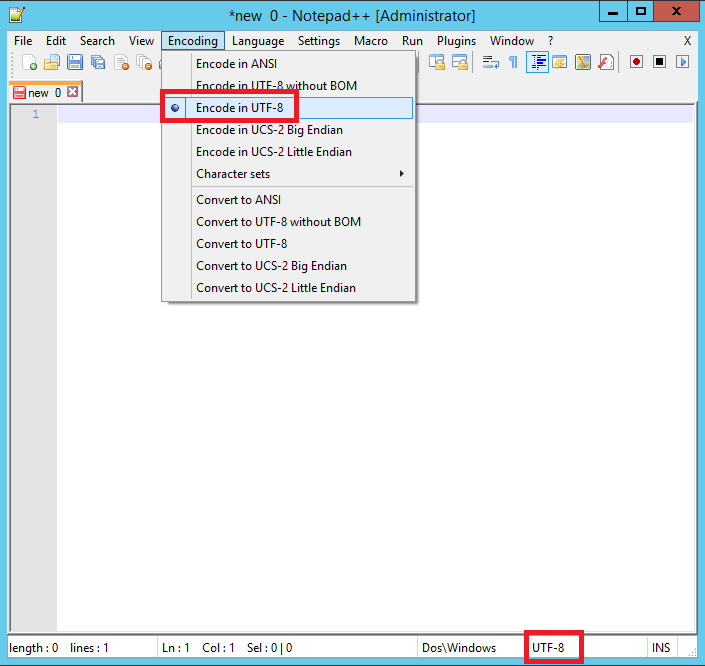Click the user-defined language dialog icon
705x666 pixels.
(x=560, y=62)
